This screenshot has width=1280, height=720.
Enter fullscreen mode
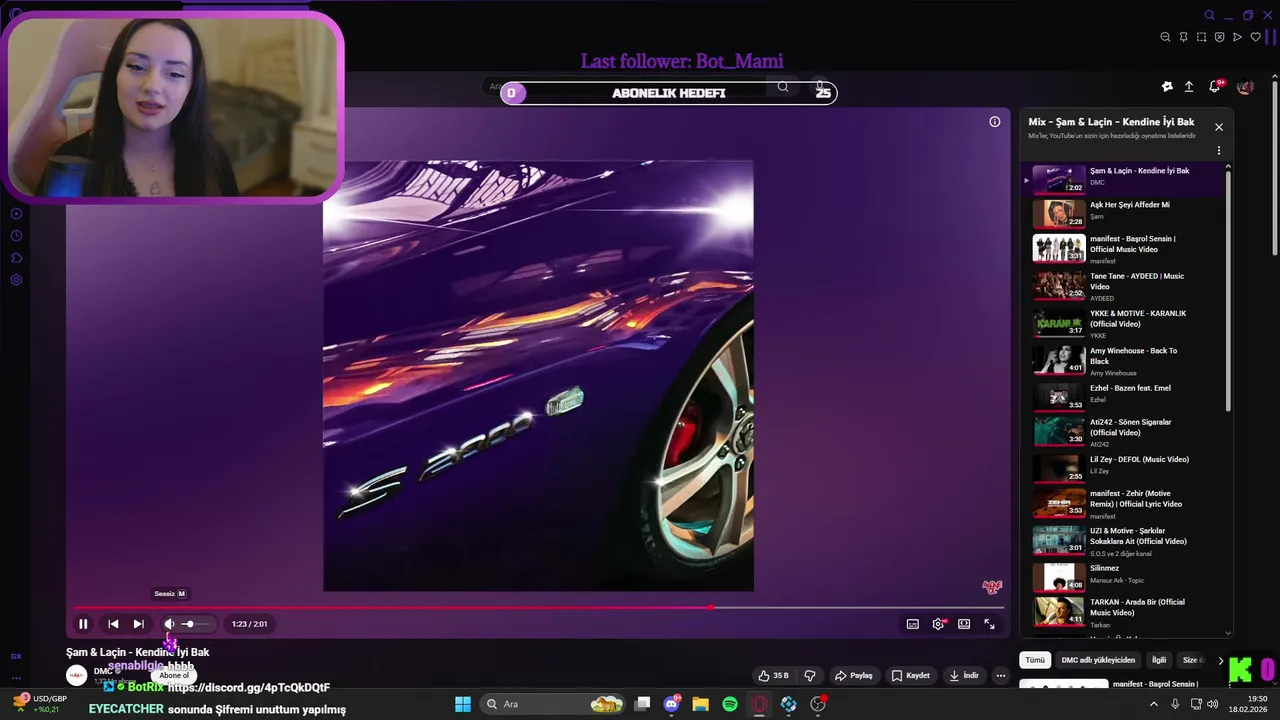coord(989,624)
